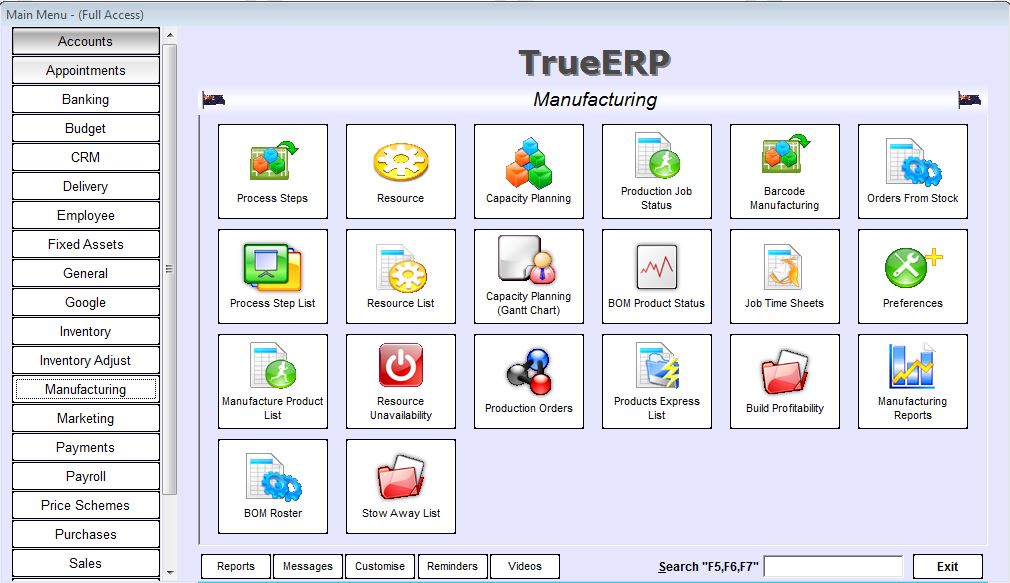Switch to the Payroll module
Screen dimensions: 1010x583
(x=86, y=477)
